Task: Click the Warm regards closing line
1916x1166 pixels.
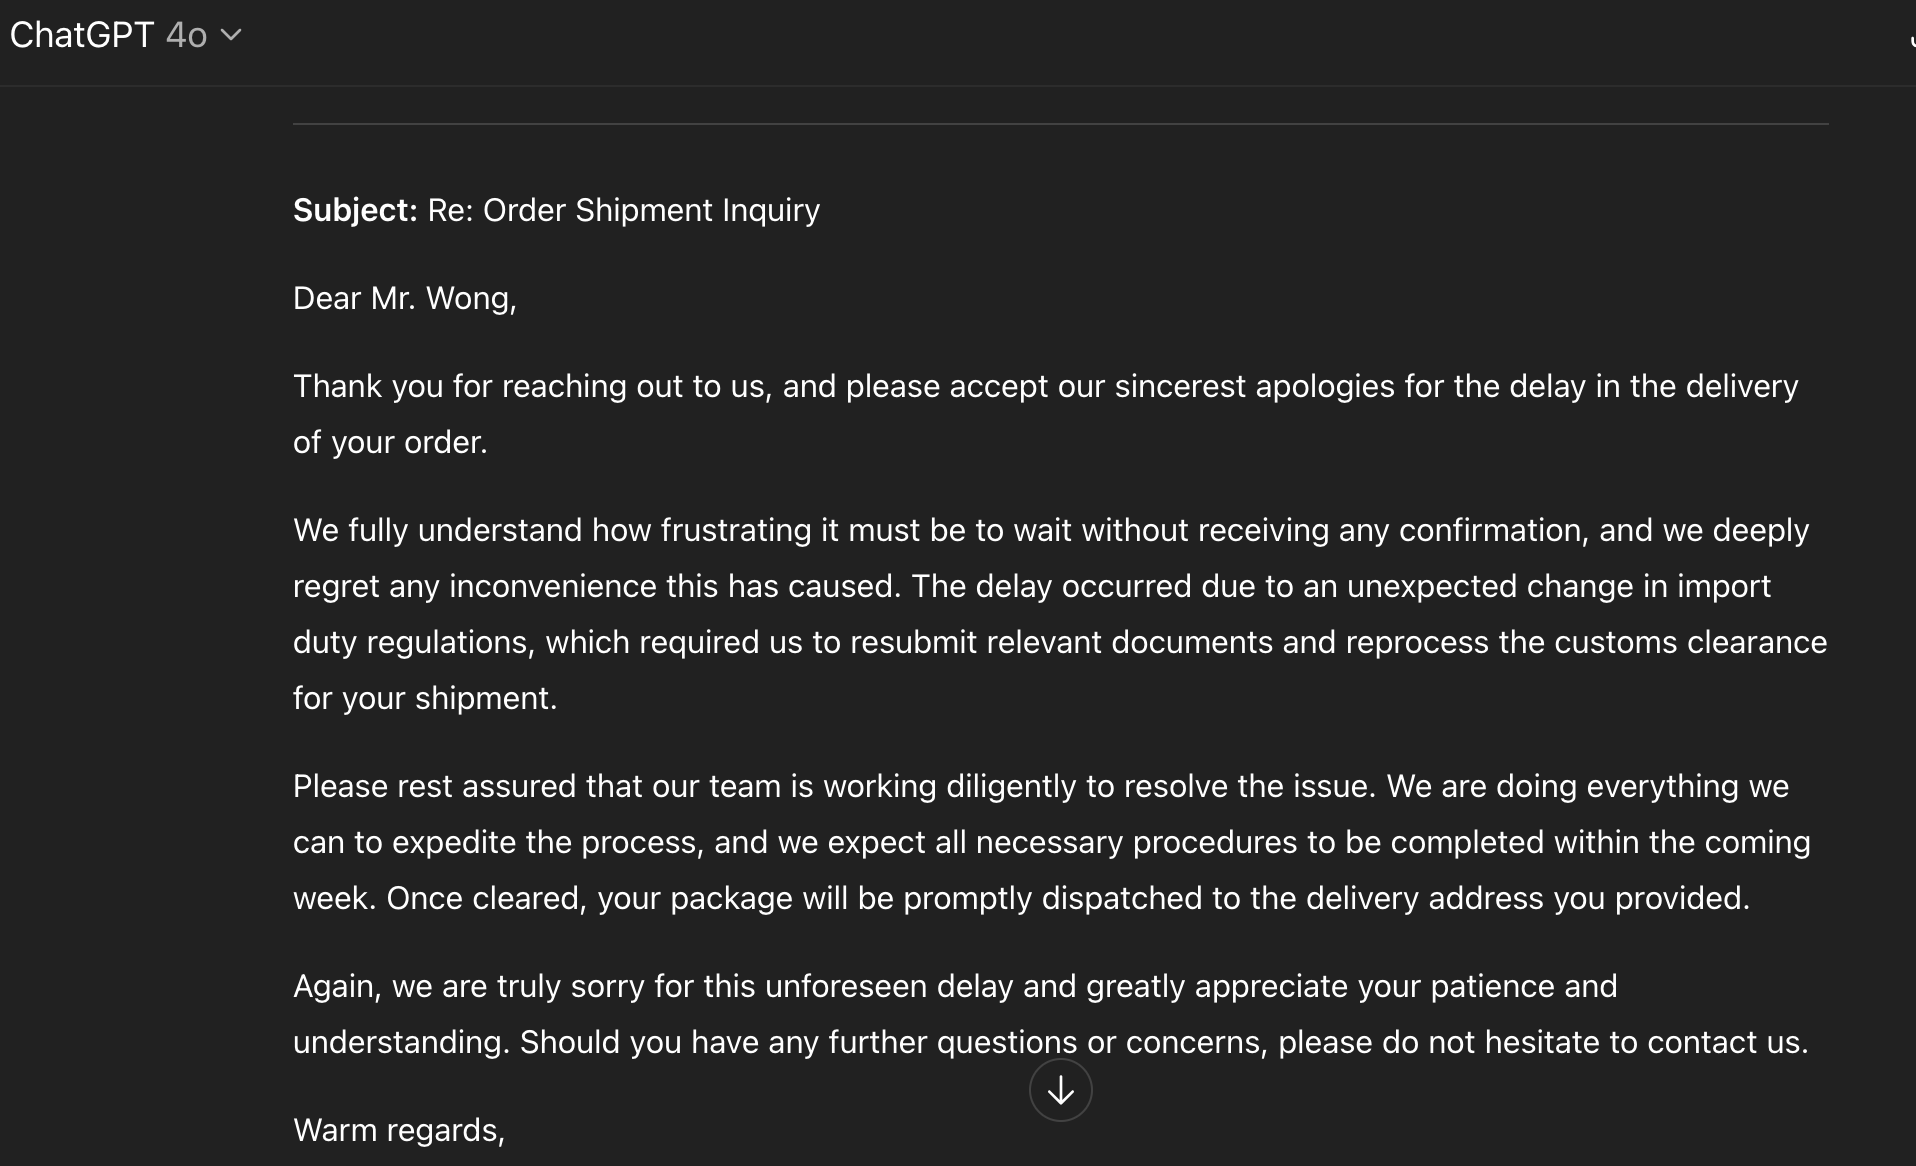Action: 398,1130
